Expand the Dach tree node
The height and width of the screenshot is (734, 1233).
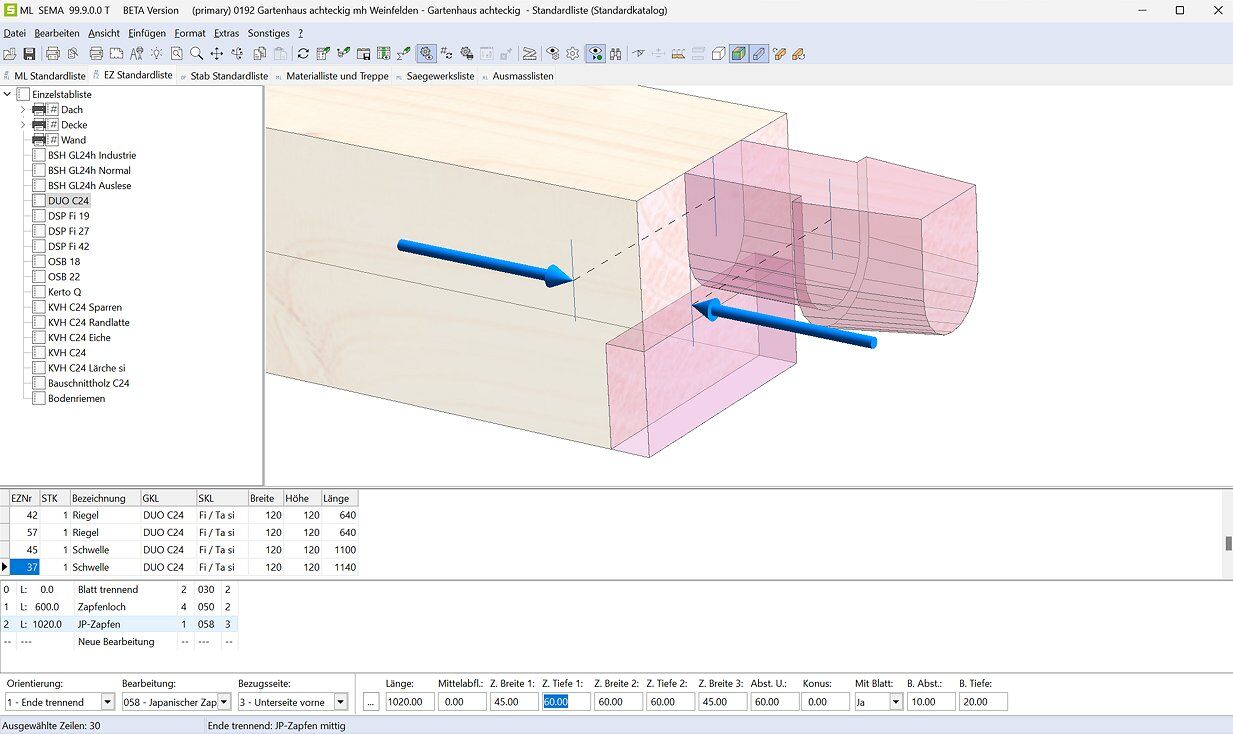(x=23, y=110)
